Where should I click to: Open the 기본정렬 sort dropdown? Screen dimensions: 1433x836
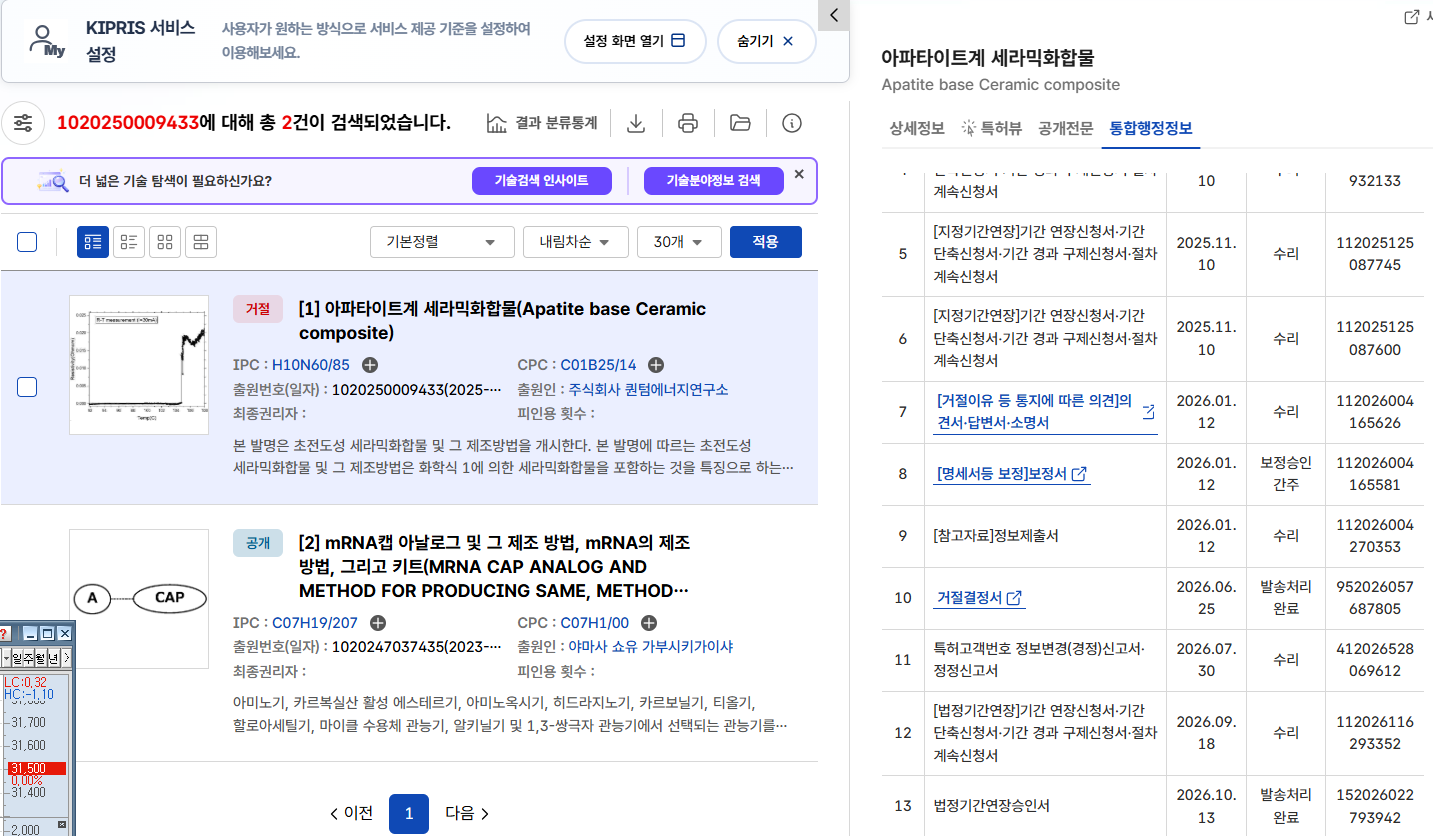point(442,242)
